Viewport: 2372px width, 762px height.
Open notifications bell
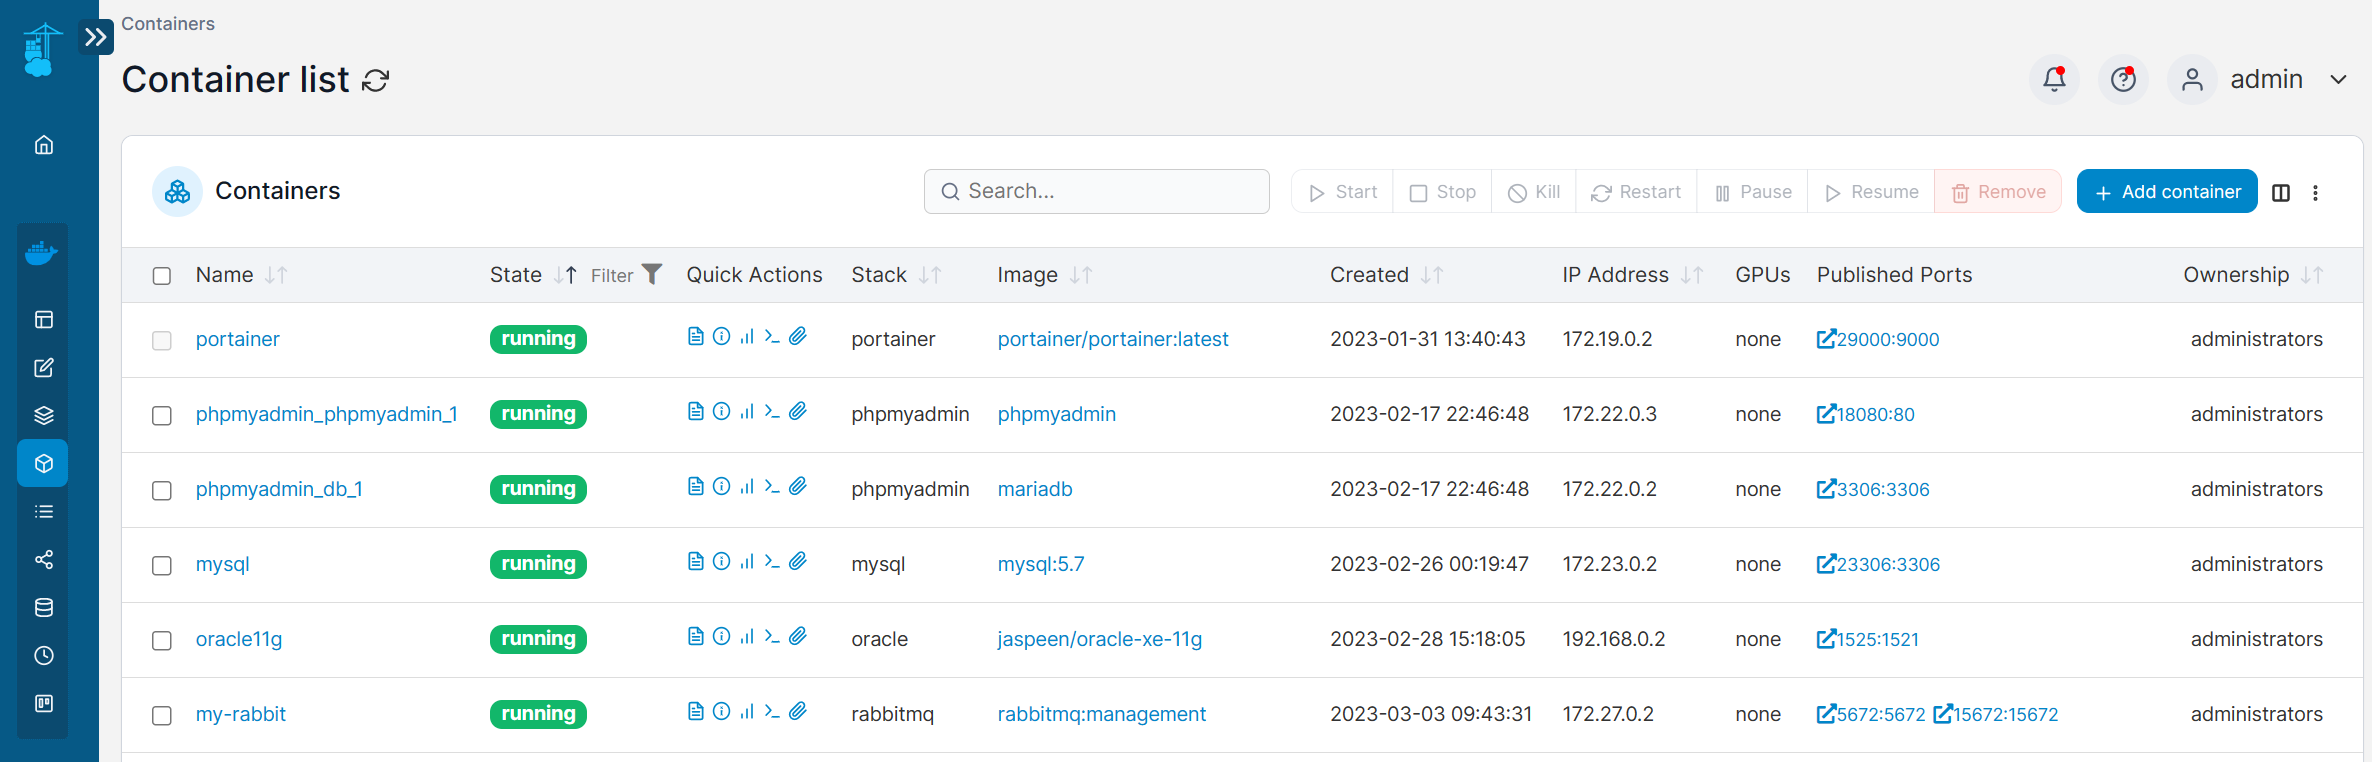(x=2054, y=79)
